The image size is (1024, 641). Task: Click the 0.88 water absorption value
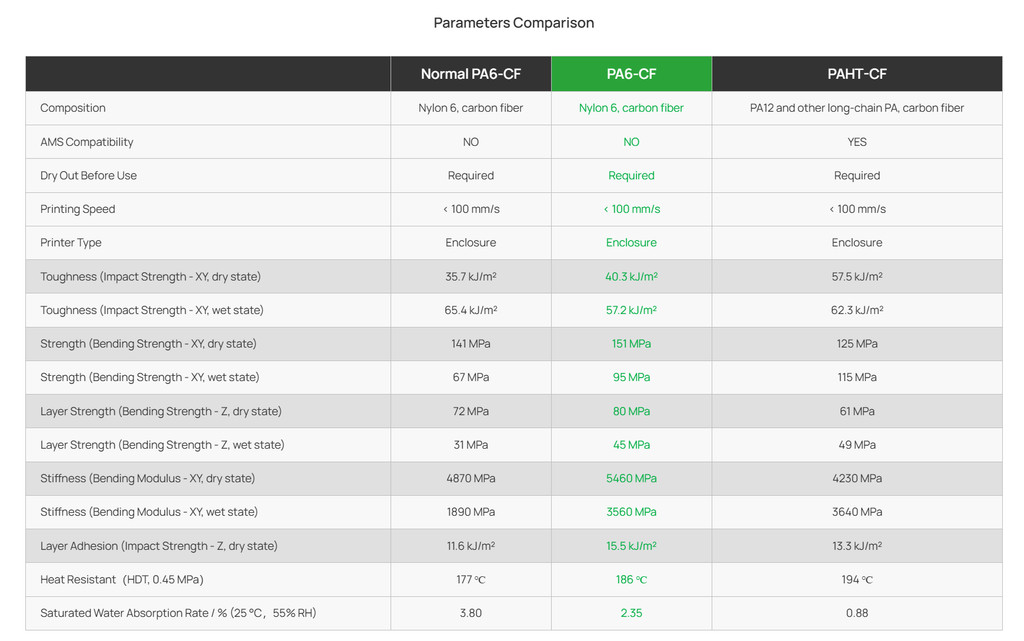pyautogui.click(x=856, y=613)
